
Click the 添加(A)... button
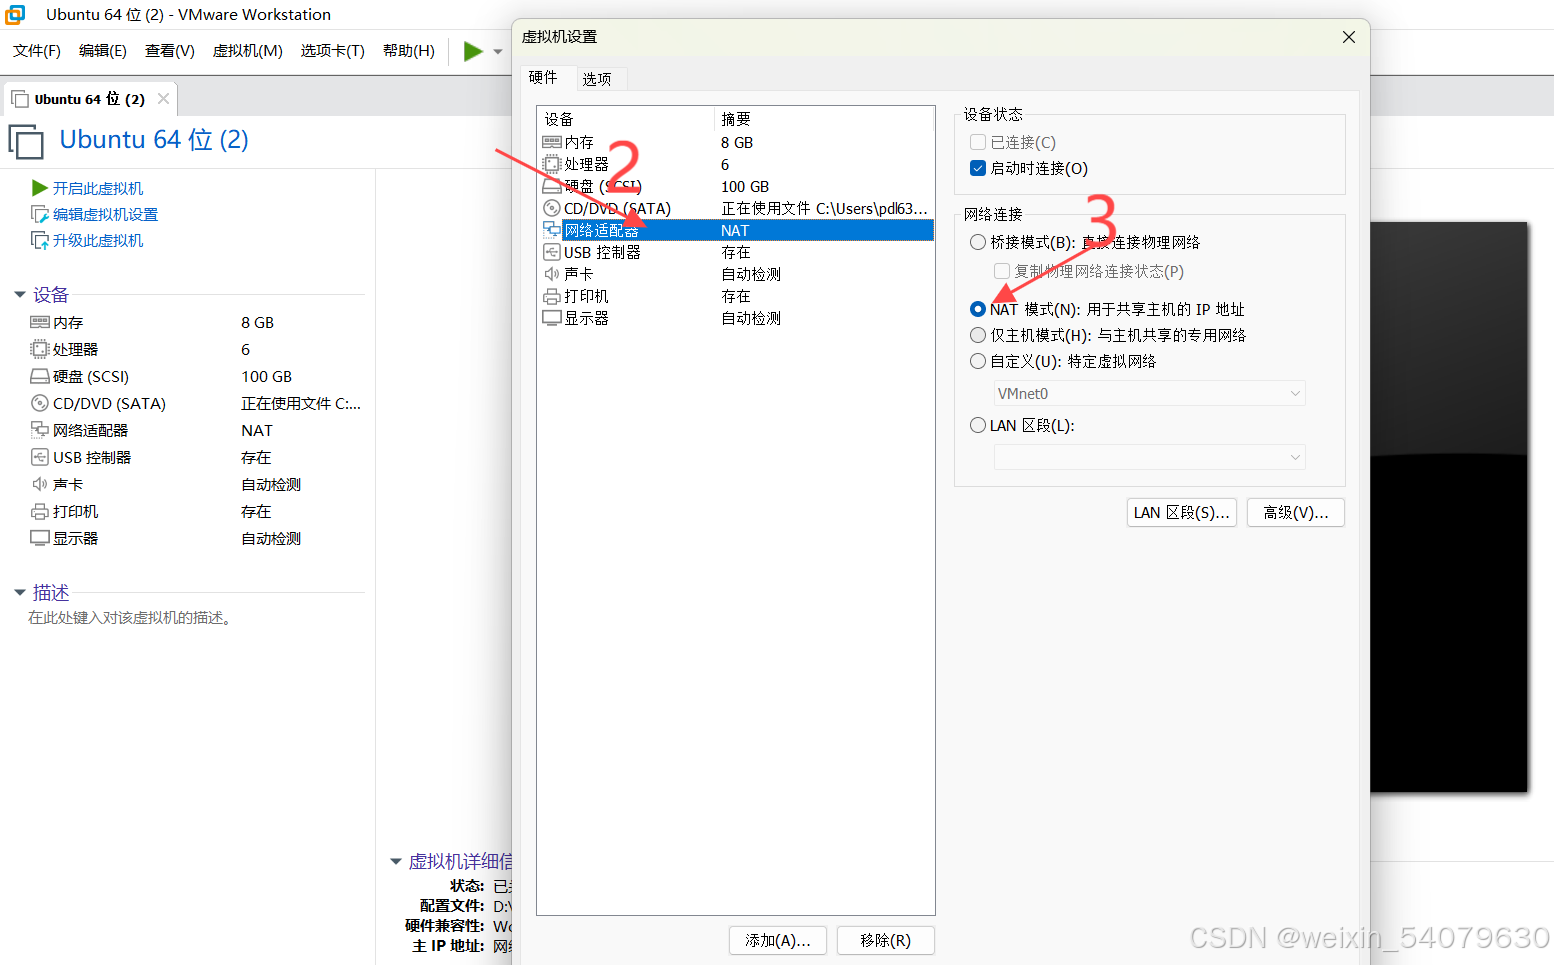778,940
